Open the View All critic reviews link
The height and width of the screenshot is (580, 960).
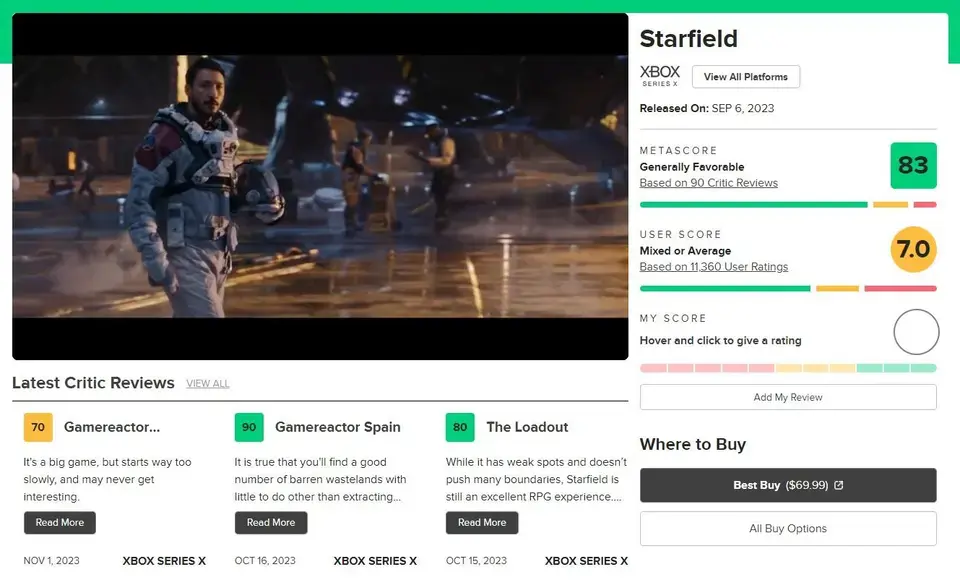[x=207, y=384]
